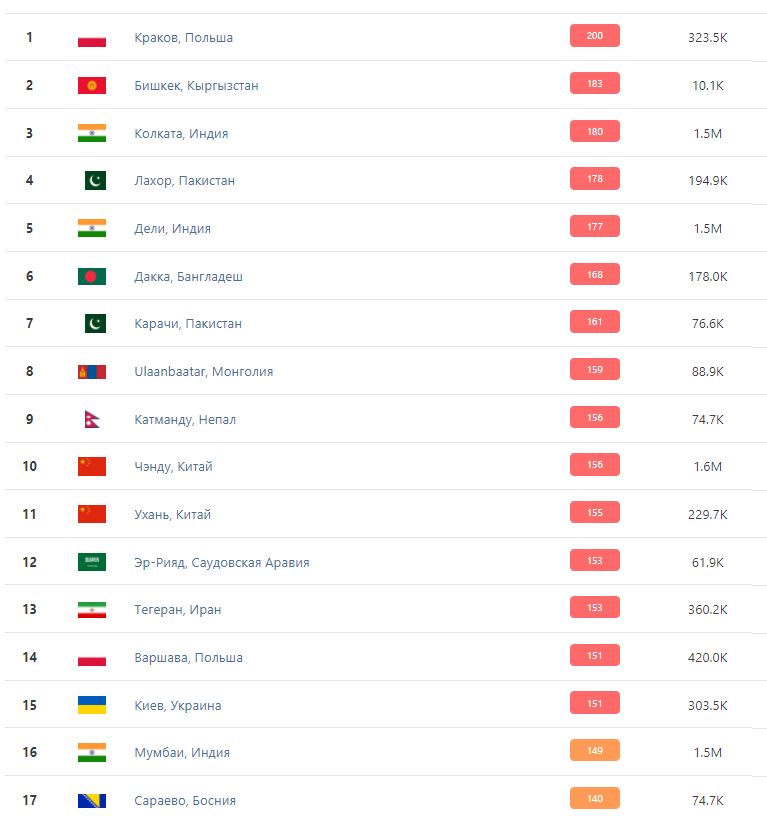Click the Nepal flag icon

[92, 419]
